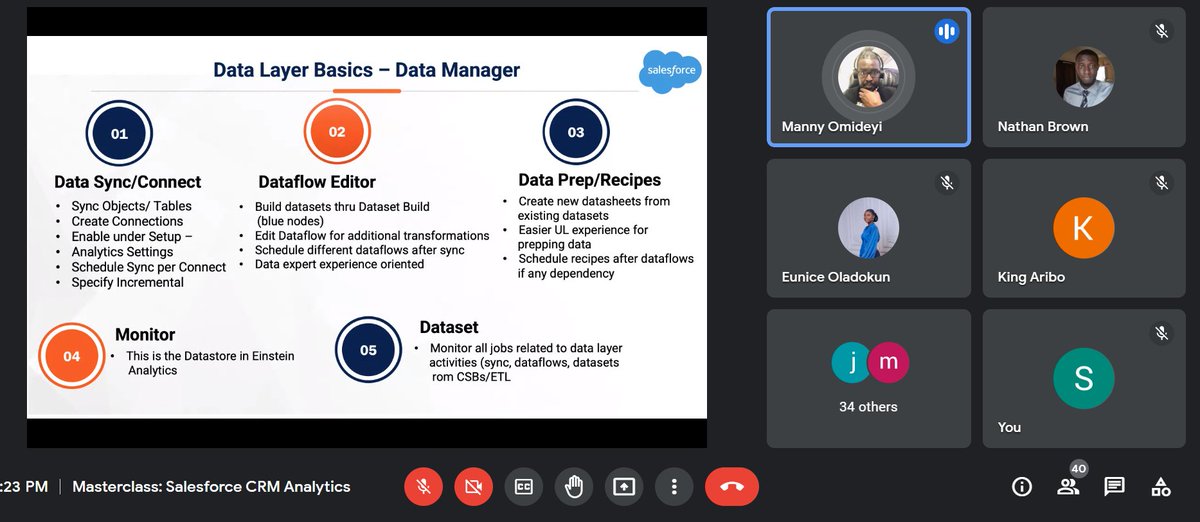The width and height of the screenshot is (1200, 522).
Task: Leave the call with red hang-up button
Action: coord(732,487)
